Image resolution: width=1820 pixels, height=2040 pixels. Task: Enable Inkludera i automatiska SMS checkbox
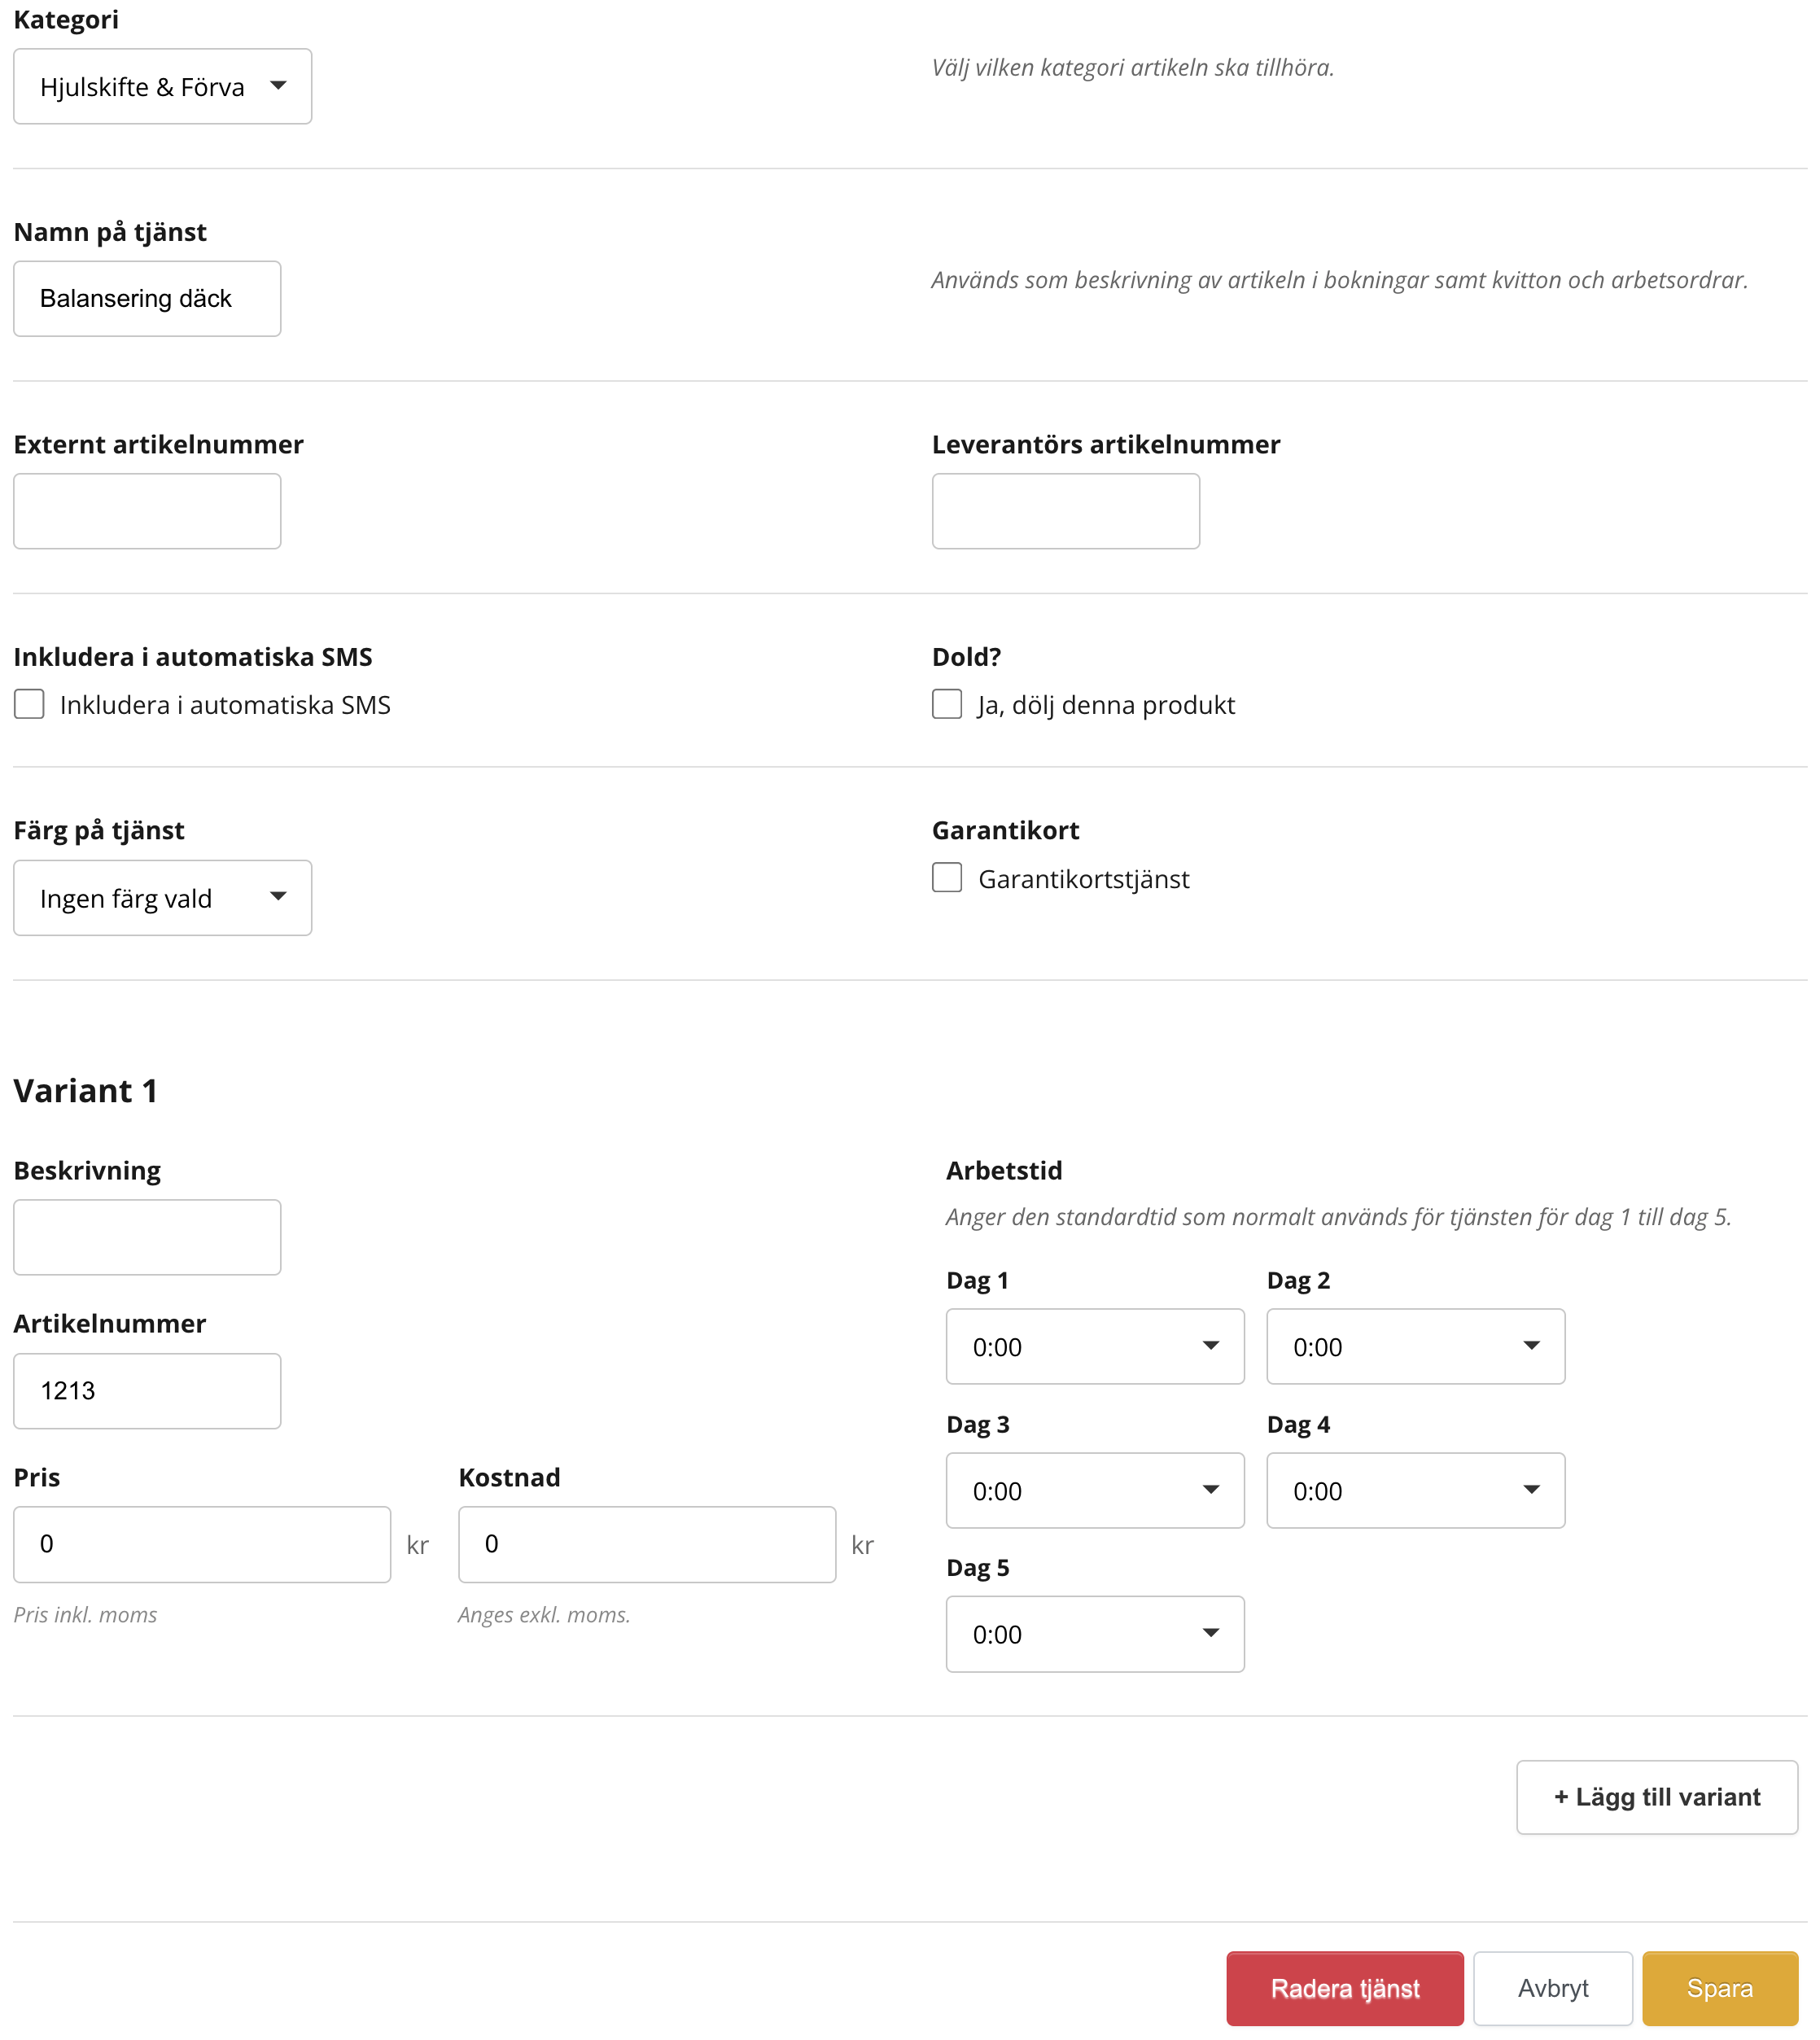click(29, 704)
